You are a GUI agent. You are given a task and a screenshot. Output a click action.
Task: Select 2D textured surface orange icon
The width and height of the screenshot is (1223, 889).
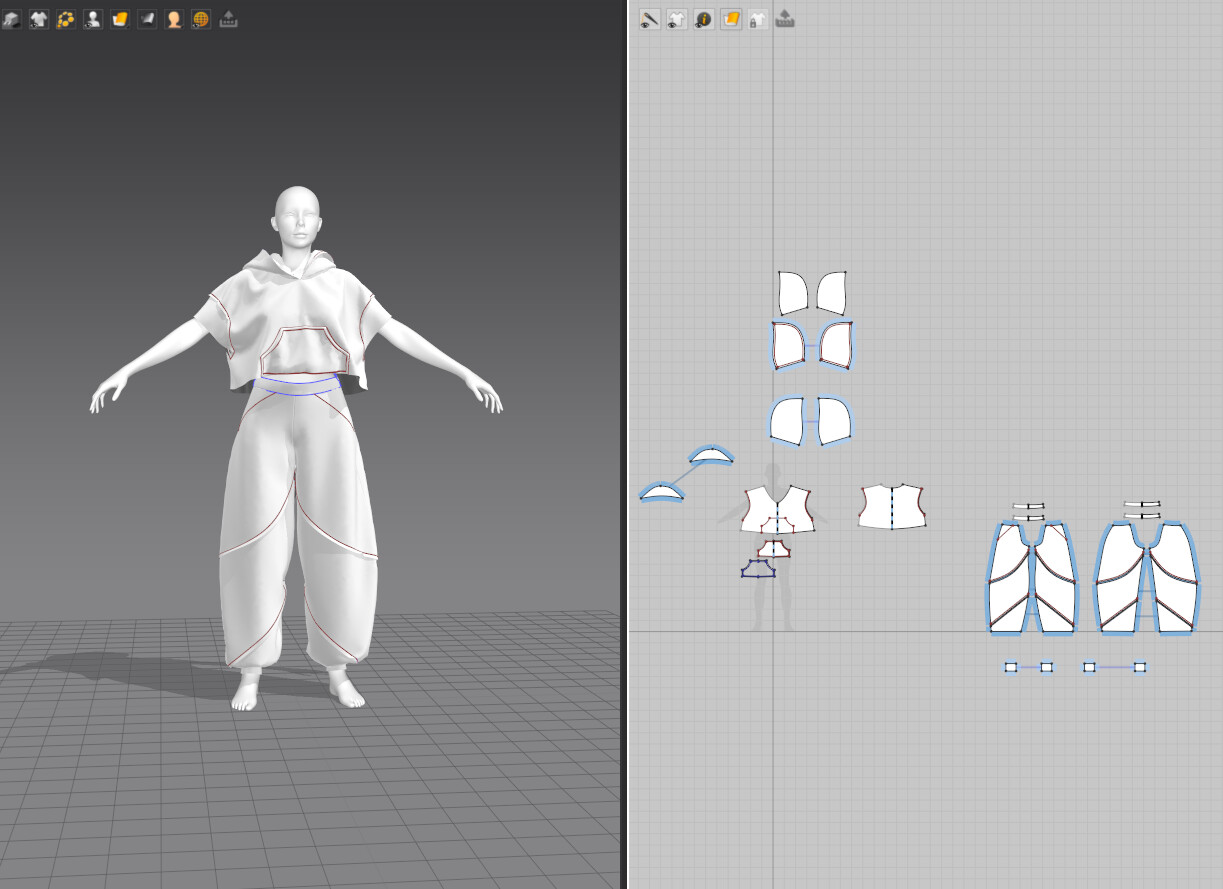(x=731, y=19)
